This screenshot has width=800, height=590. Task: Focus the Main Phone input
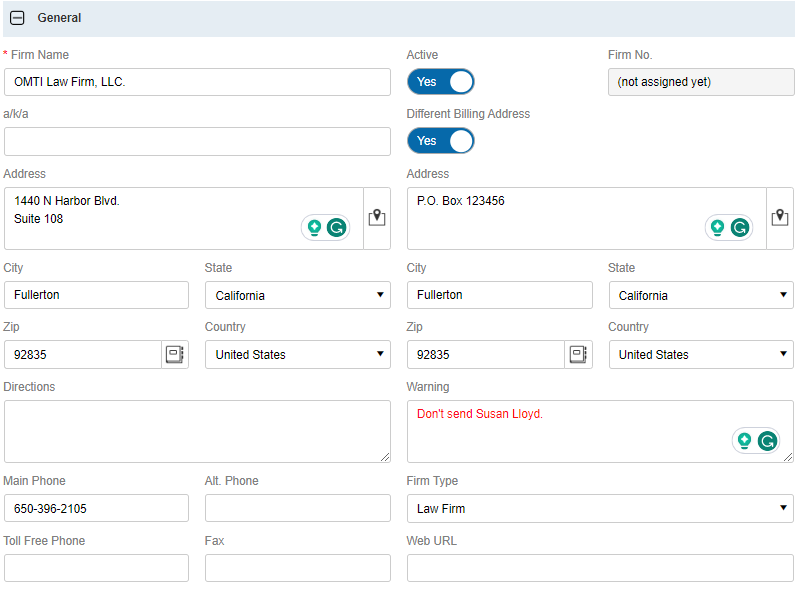(96, 508)
